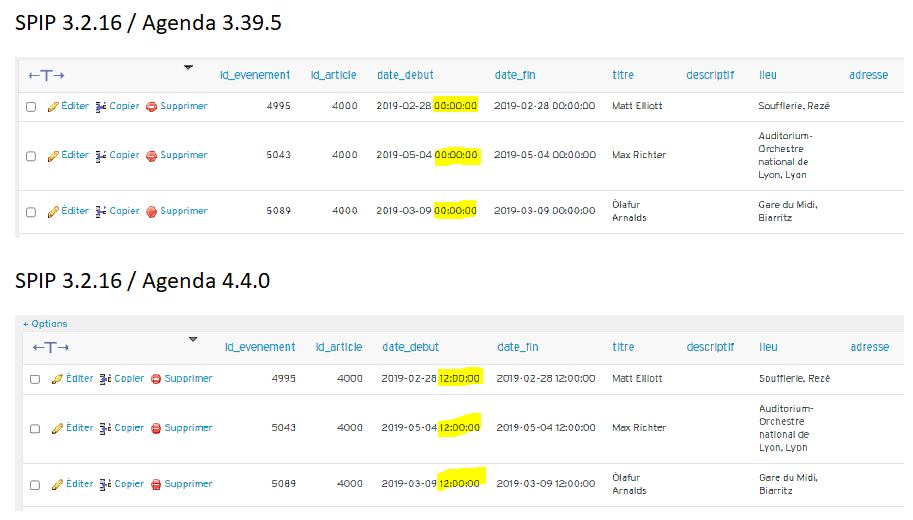Viewport: 913px width, 520px height.
Task: Click titre cell 'Max Richter' in bottom table
Action: [x=639, y=428]
